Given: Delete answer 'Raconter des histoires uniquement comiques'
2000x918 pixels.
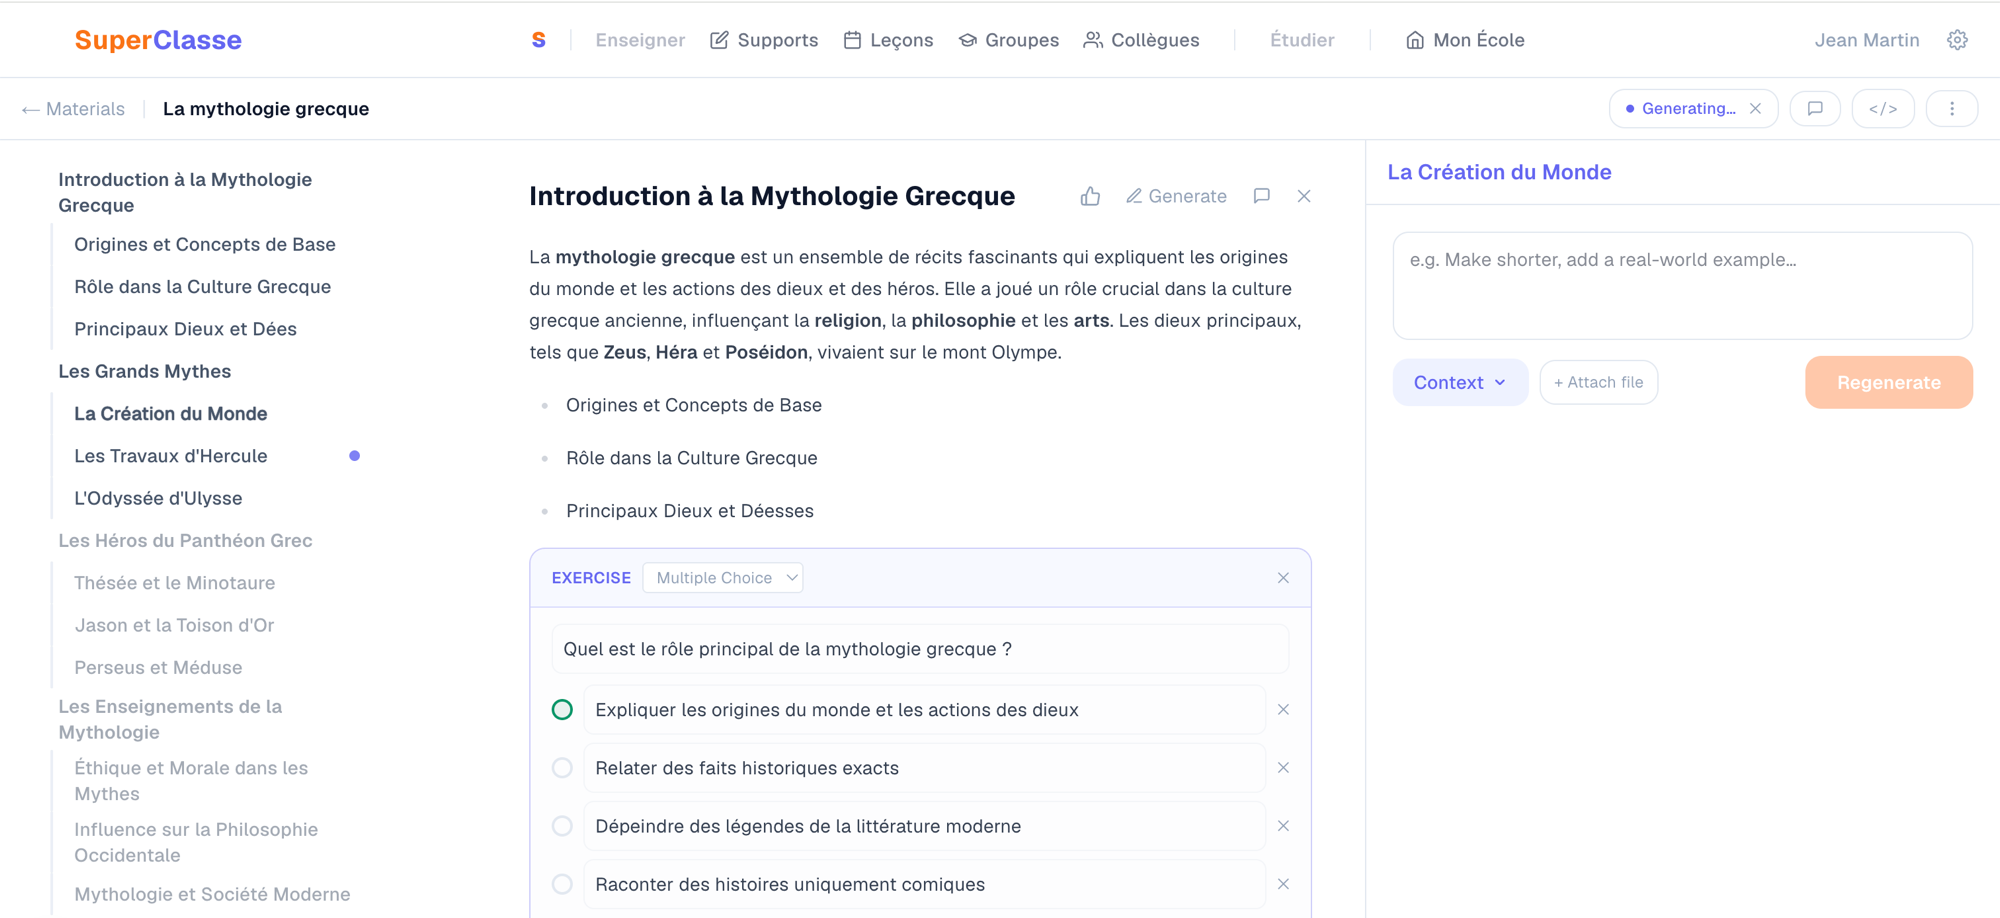Looking at the screenshot, I should coord(1283,884).
